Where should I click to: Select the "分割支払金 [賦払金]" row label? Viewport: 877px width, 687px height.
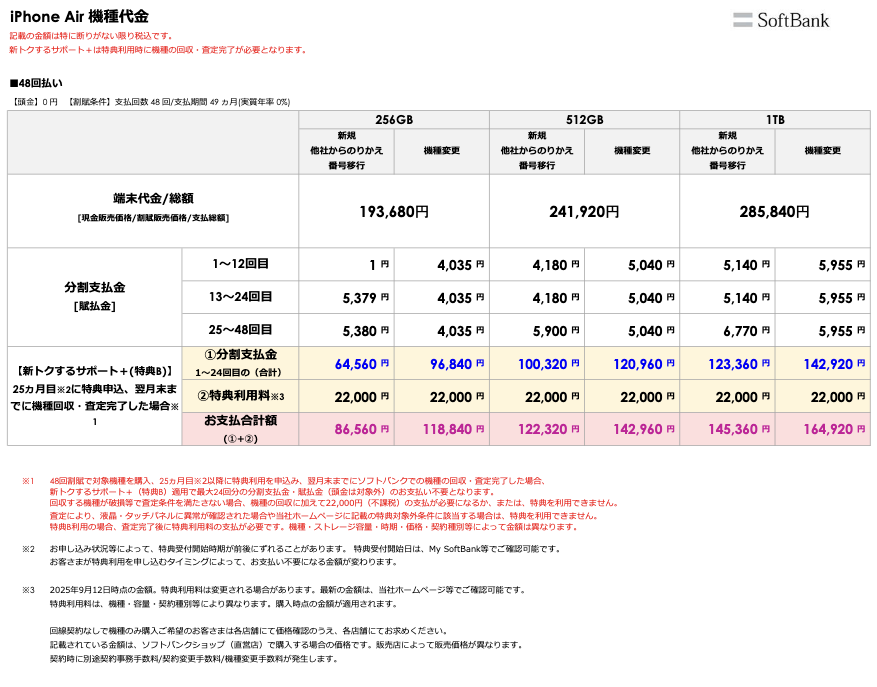[x=95, y=296]
